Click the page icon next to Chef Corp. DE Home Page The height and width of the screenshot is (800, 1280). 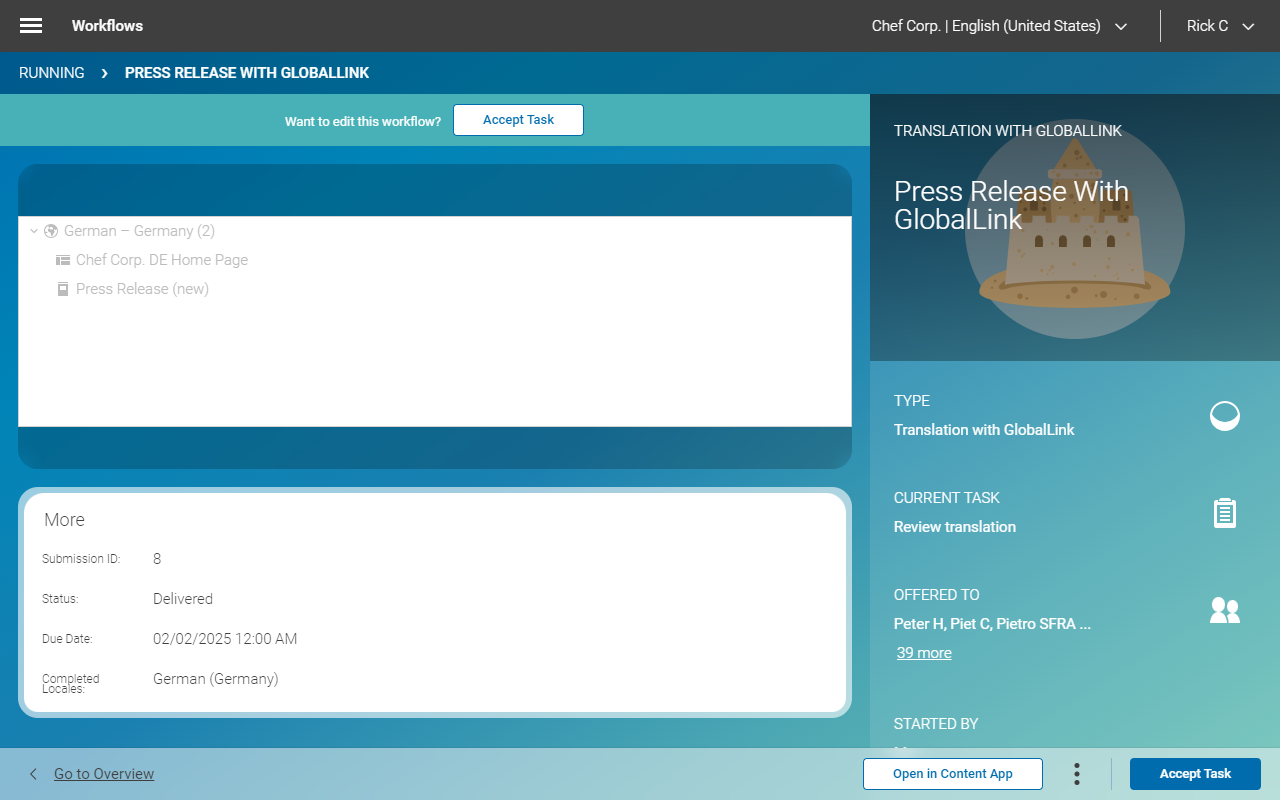pos(63,259)
